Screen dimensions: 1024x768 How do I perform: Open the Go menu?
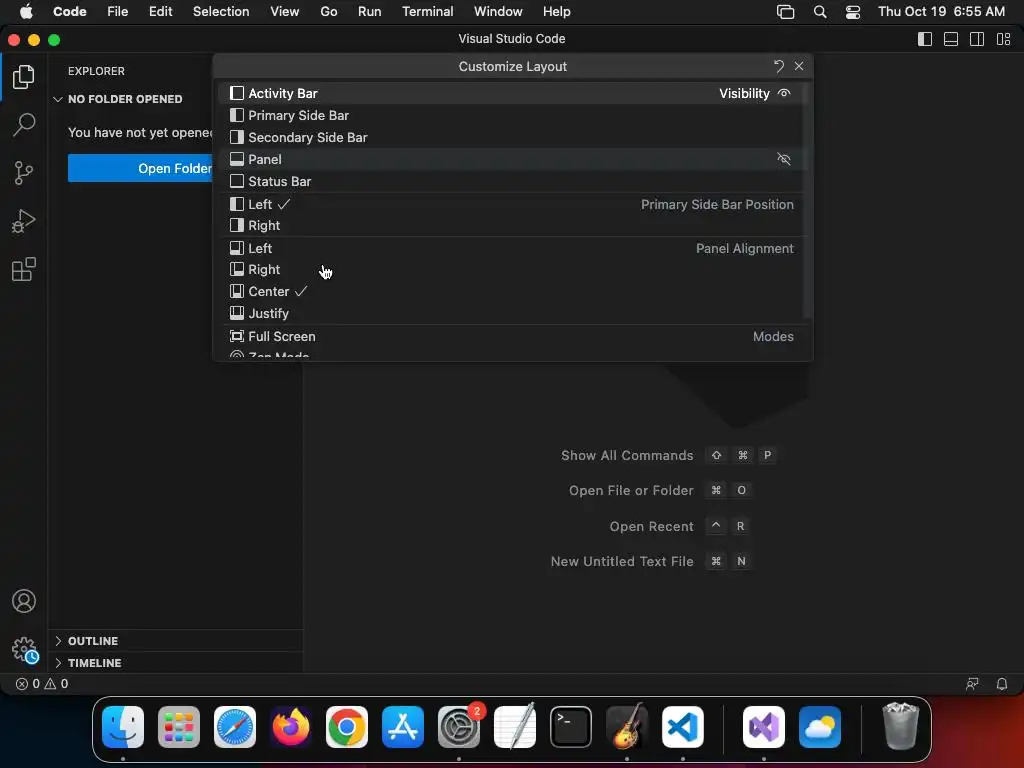coord(328,12)
